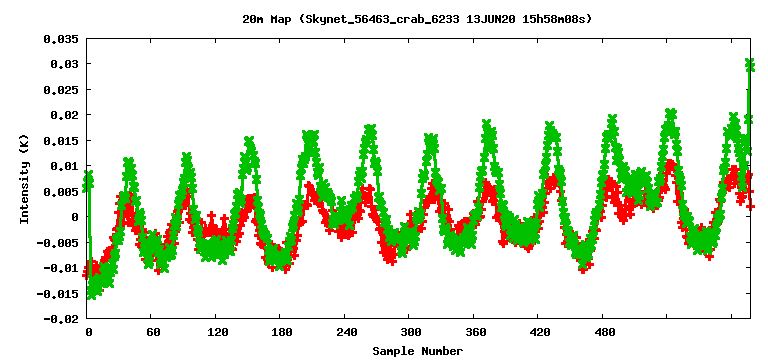The width and height of the screenshot is (768, 360).
Task: Click the 240 x-axis tick label
Action: [x=346, y=332]
